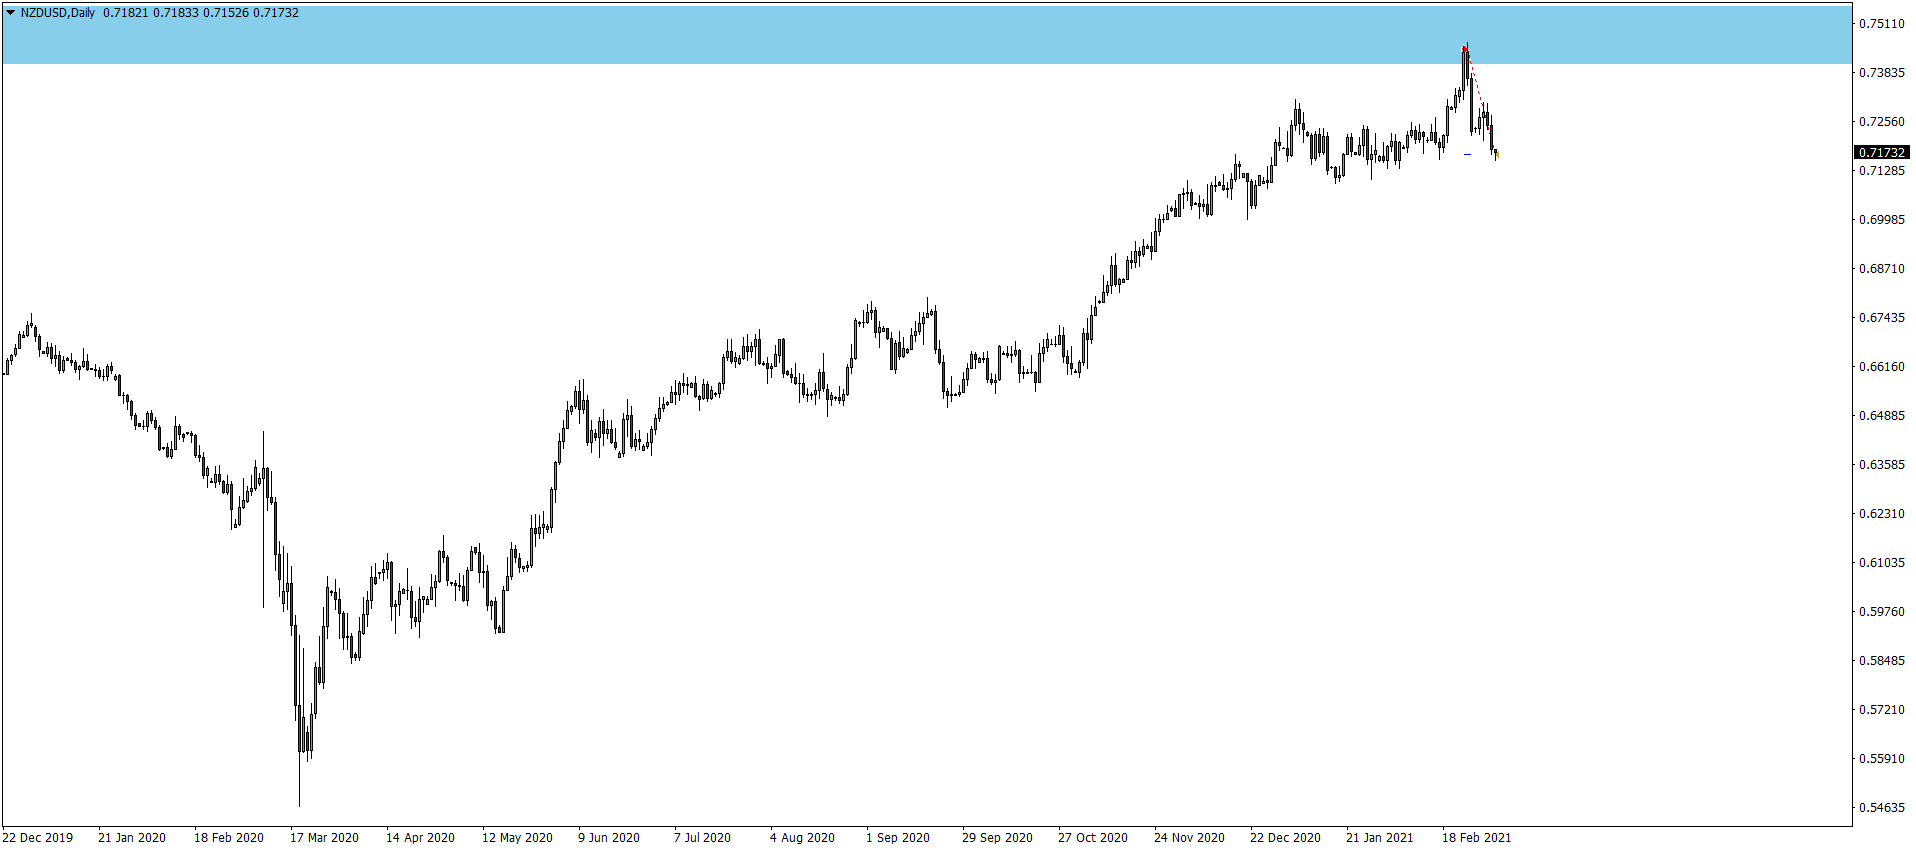Click date label 17 Mar 2020
1916x850 pixels.
(x=324, y=837)
